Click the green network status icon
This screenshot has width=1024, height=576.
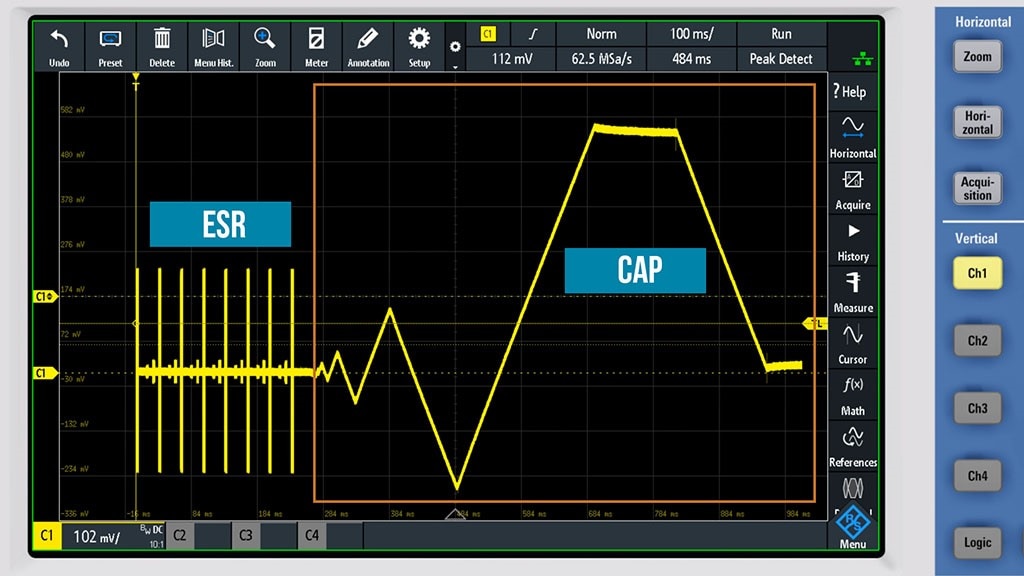click(x=862, y=59)
